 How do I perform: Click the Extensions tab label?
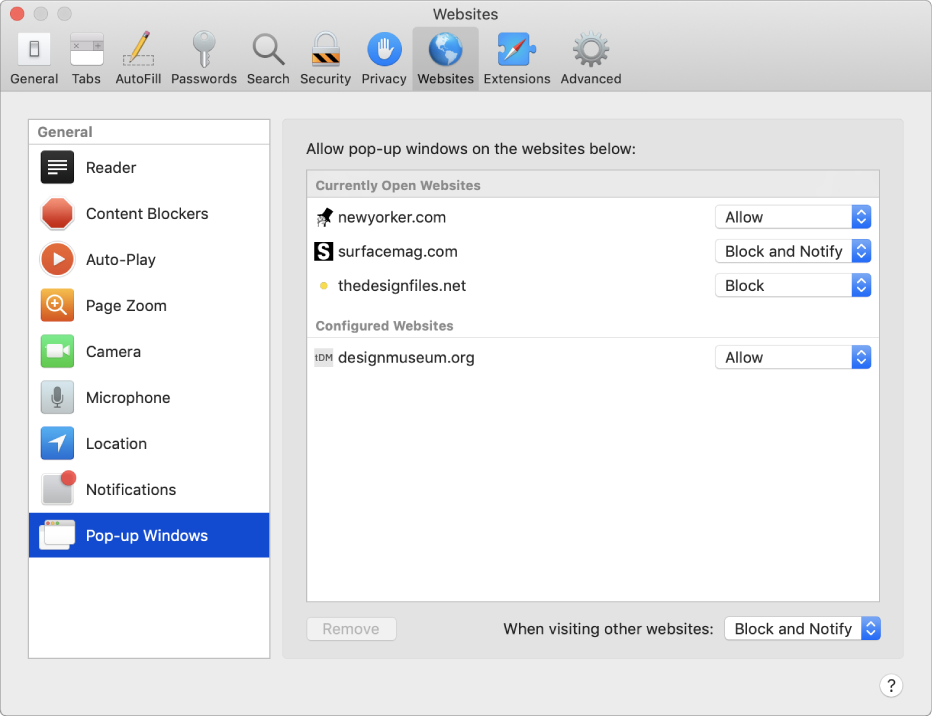tap(516, 79)
